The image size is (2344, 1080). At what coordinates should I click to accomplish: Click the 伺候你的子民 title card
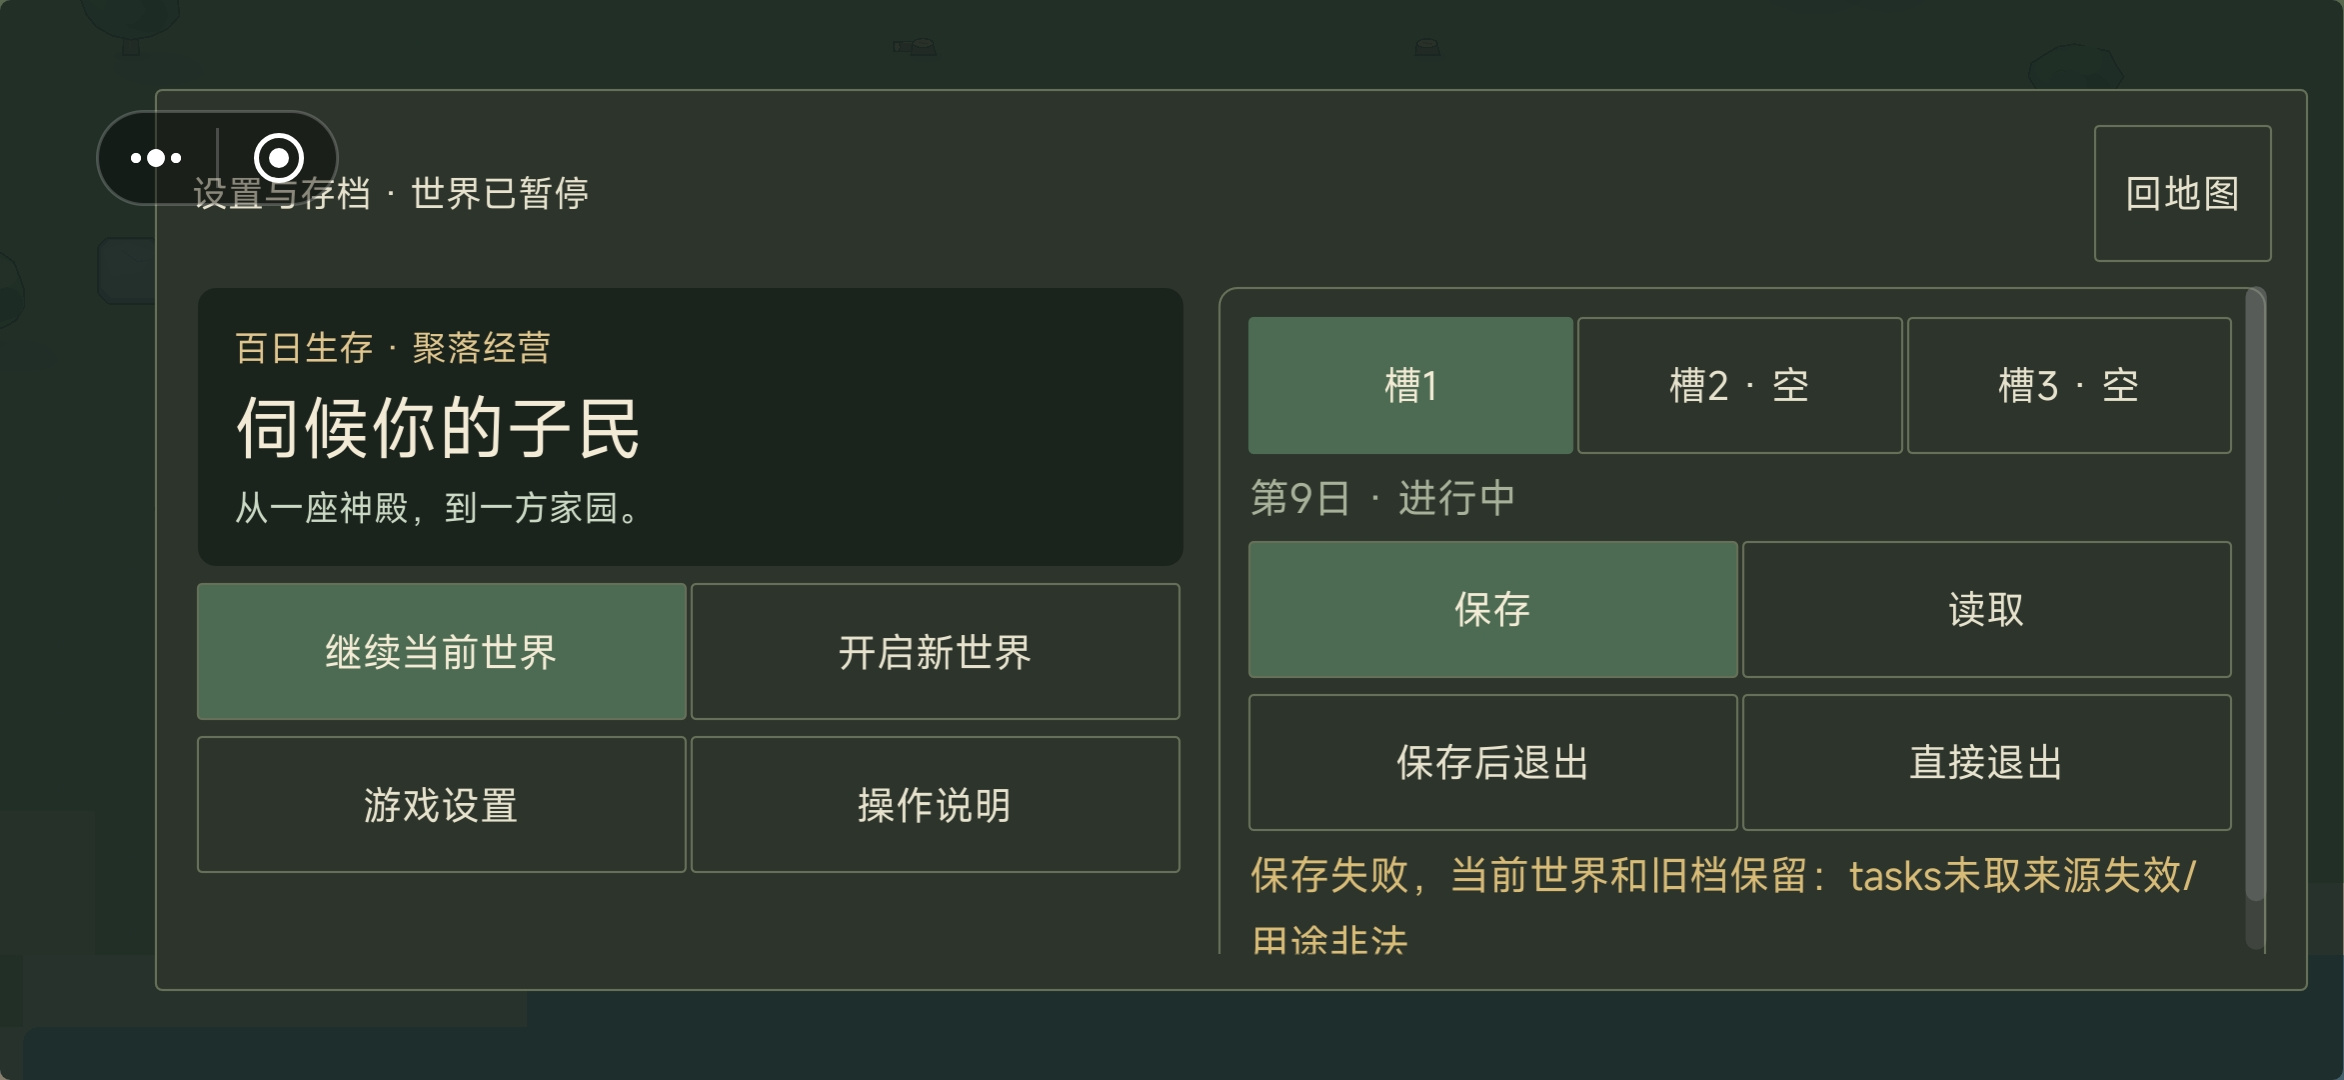point(690,427)
